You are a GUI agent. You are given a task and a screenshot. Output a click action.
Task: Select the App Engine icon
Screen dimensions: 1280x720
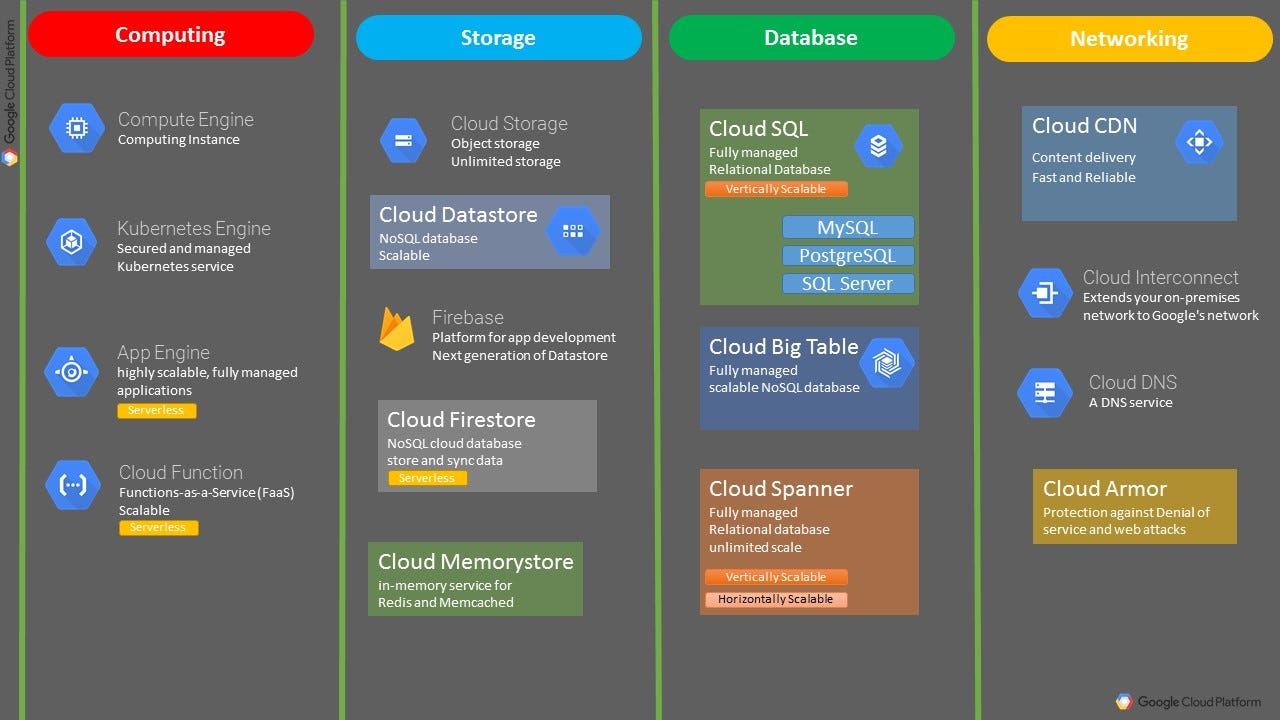[x=71, y=371]
